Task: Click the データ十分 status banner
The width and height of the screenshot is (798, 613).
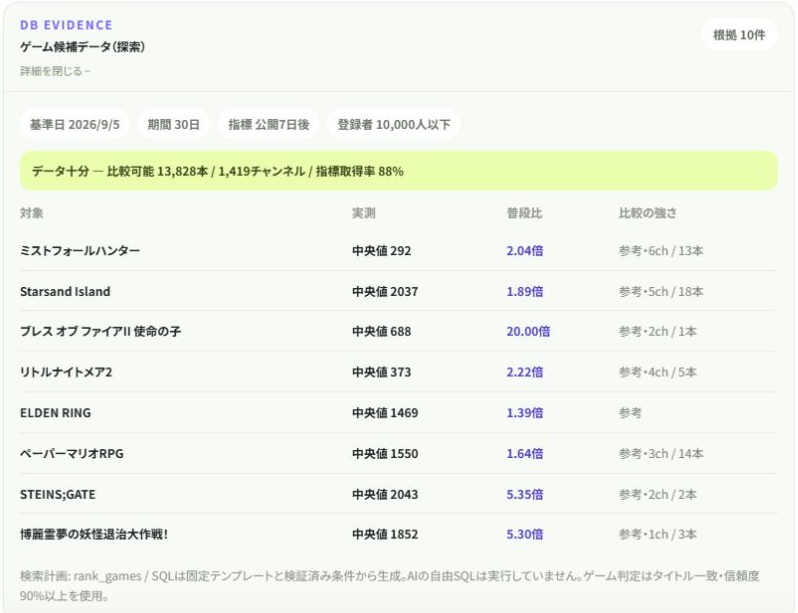Action: point(398,171)
